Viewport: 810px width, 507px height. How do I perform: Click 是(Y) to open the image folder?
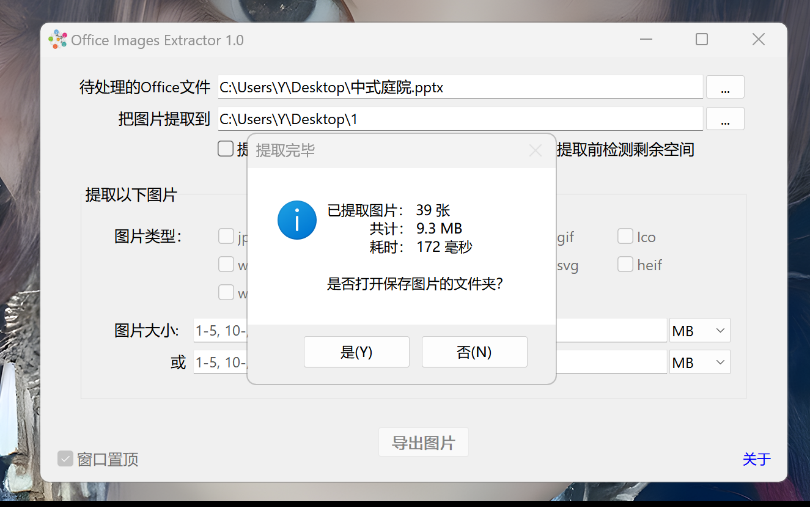coord(356,352)
